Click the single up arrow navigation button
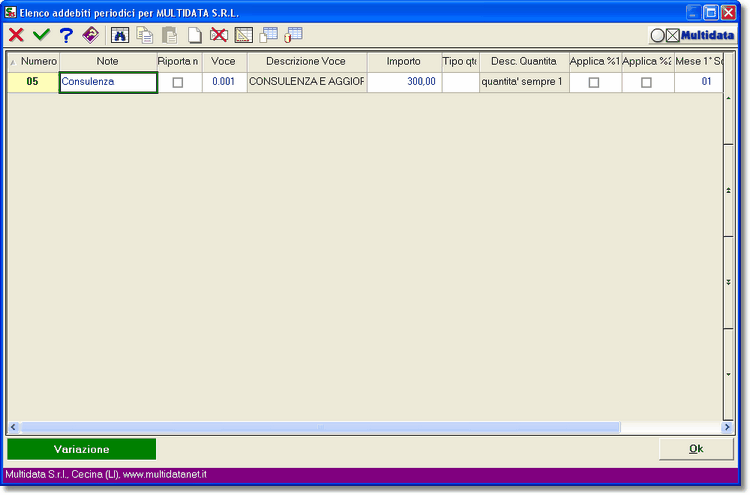 coord(728,99)
